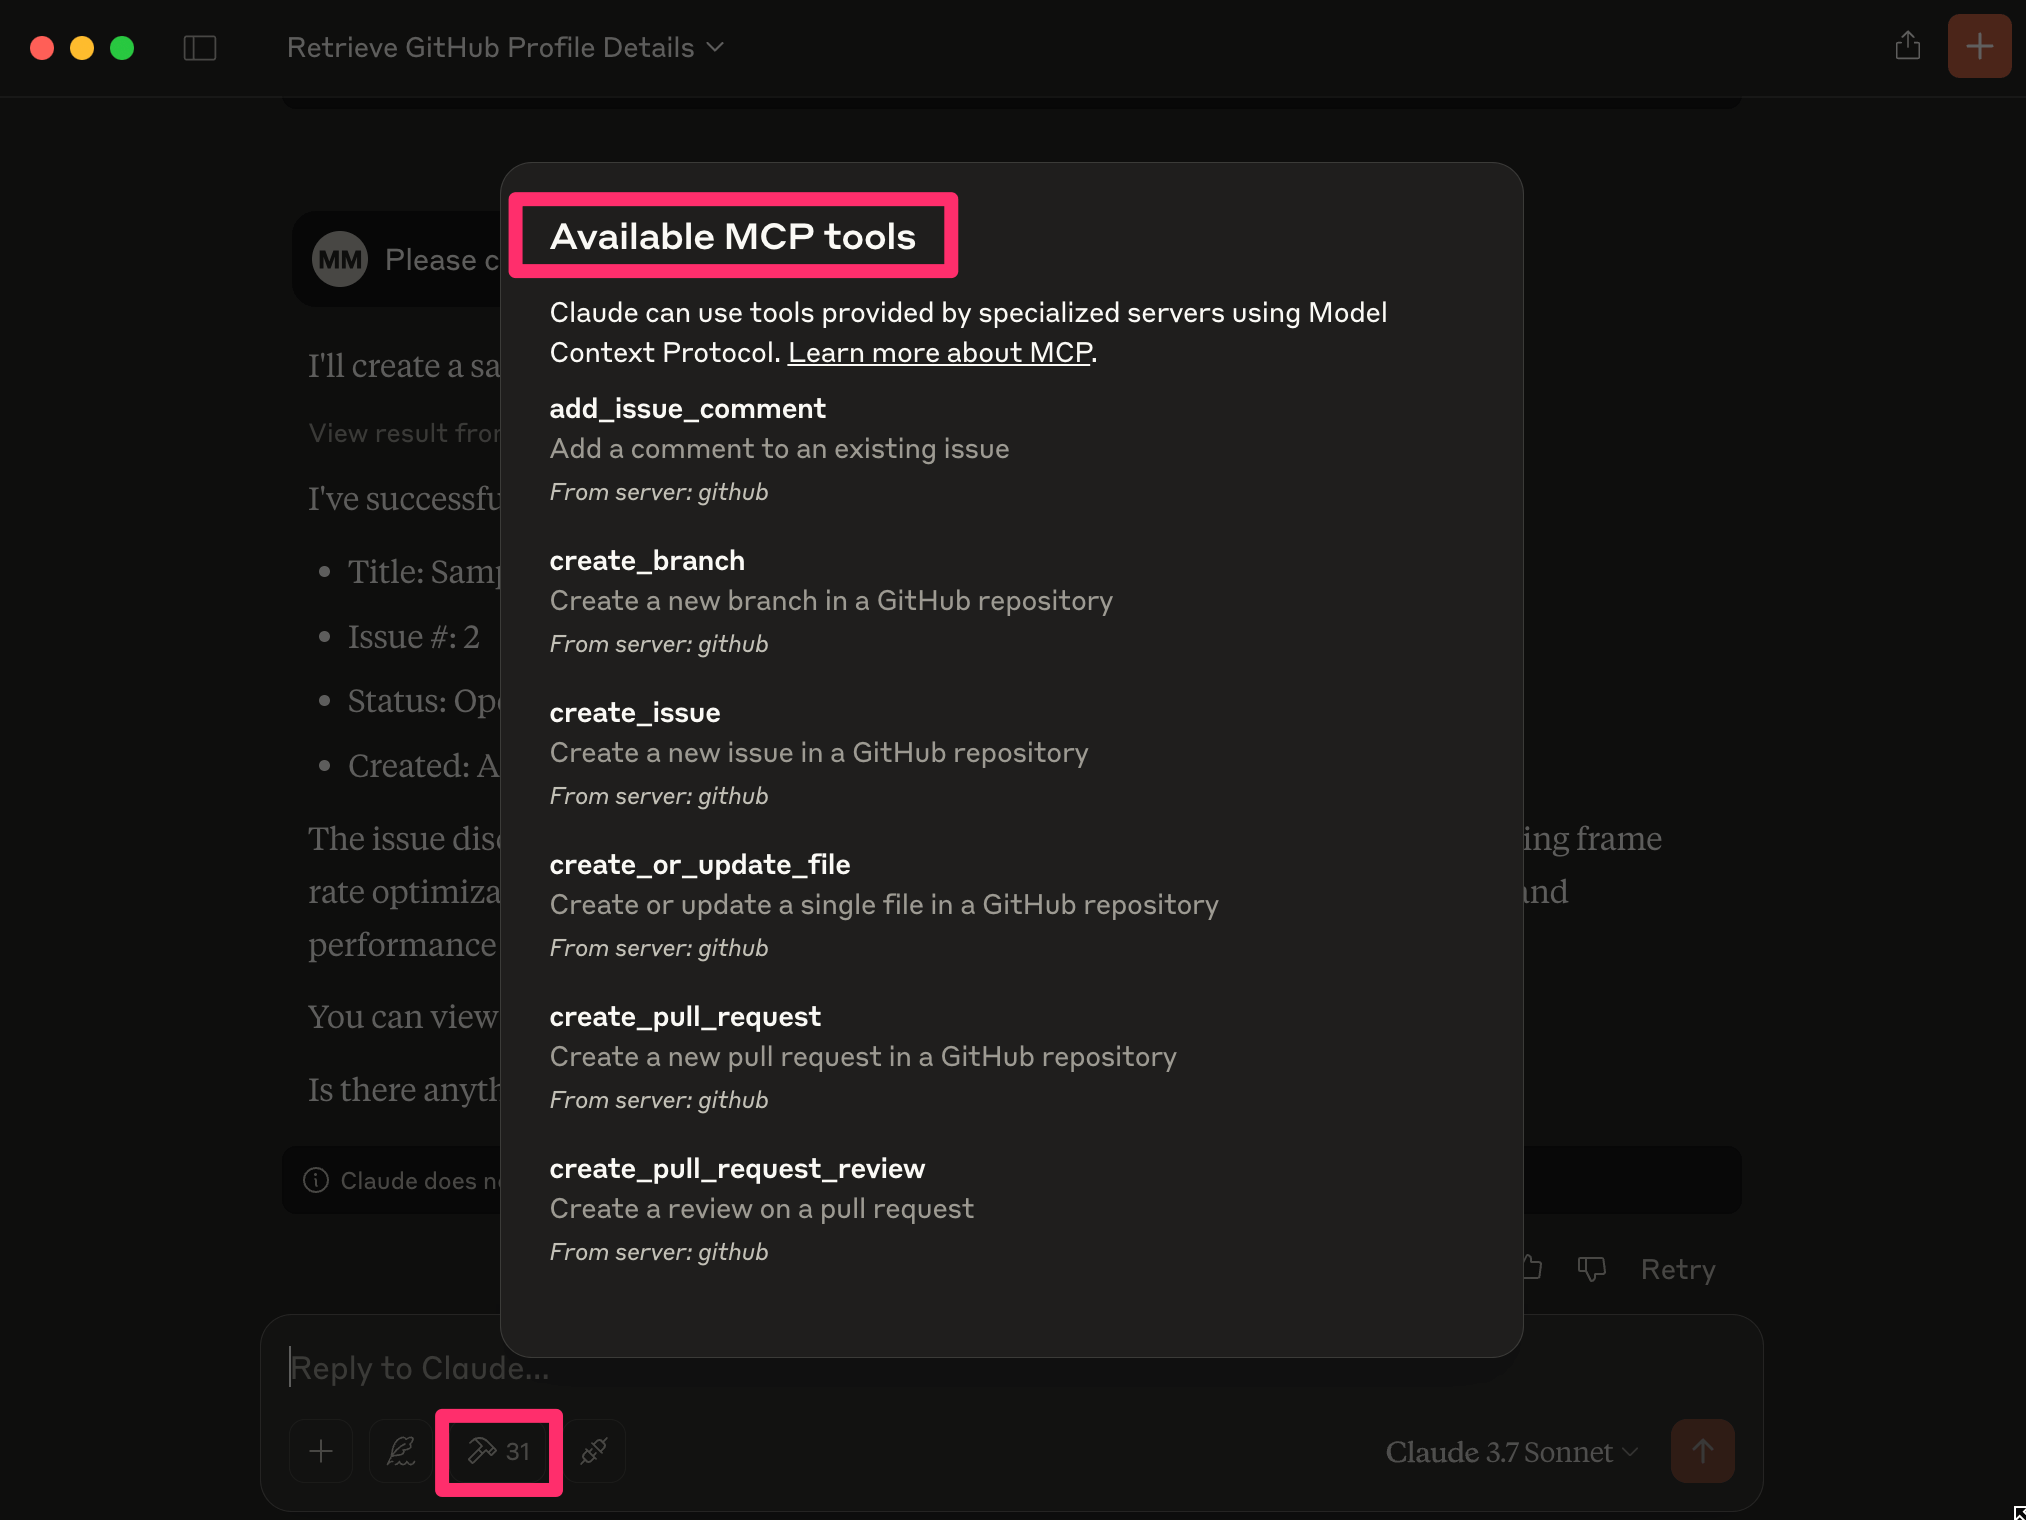Click the plug connections icon
Screen dimensions: 2026x1520
click(x=594, y=1451)
